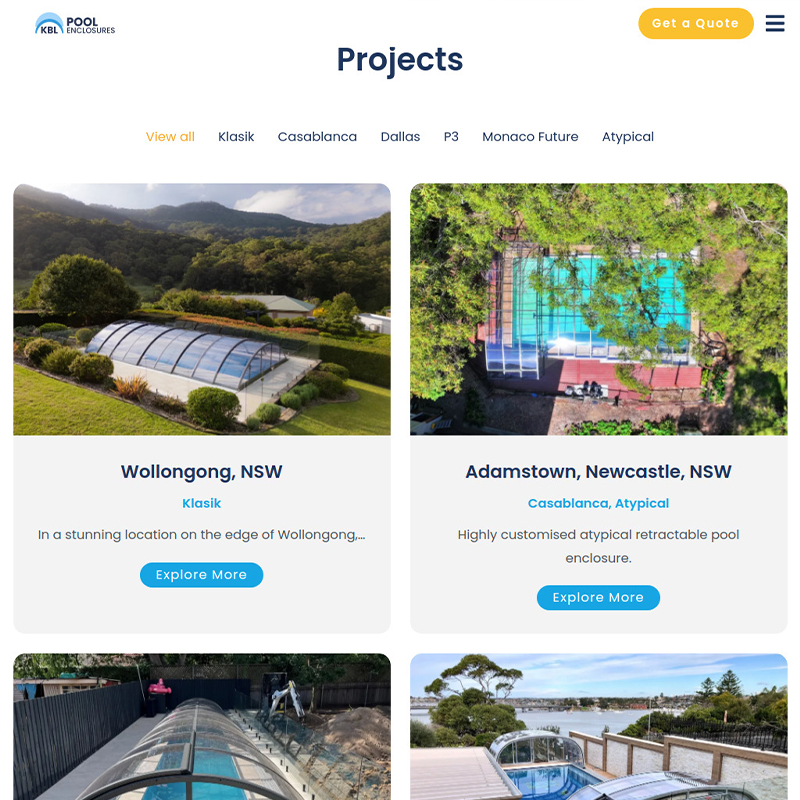Click the Klasik category link under Wollongong
Viewport: 800px width, 800px height.
[202, 504]
